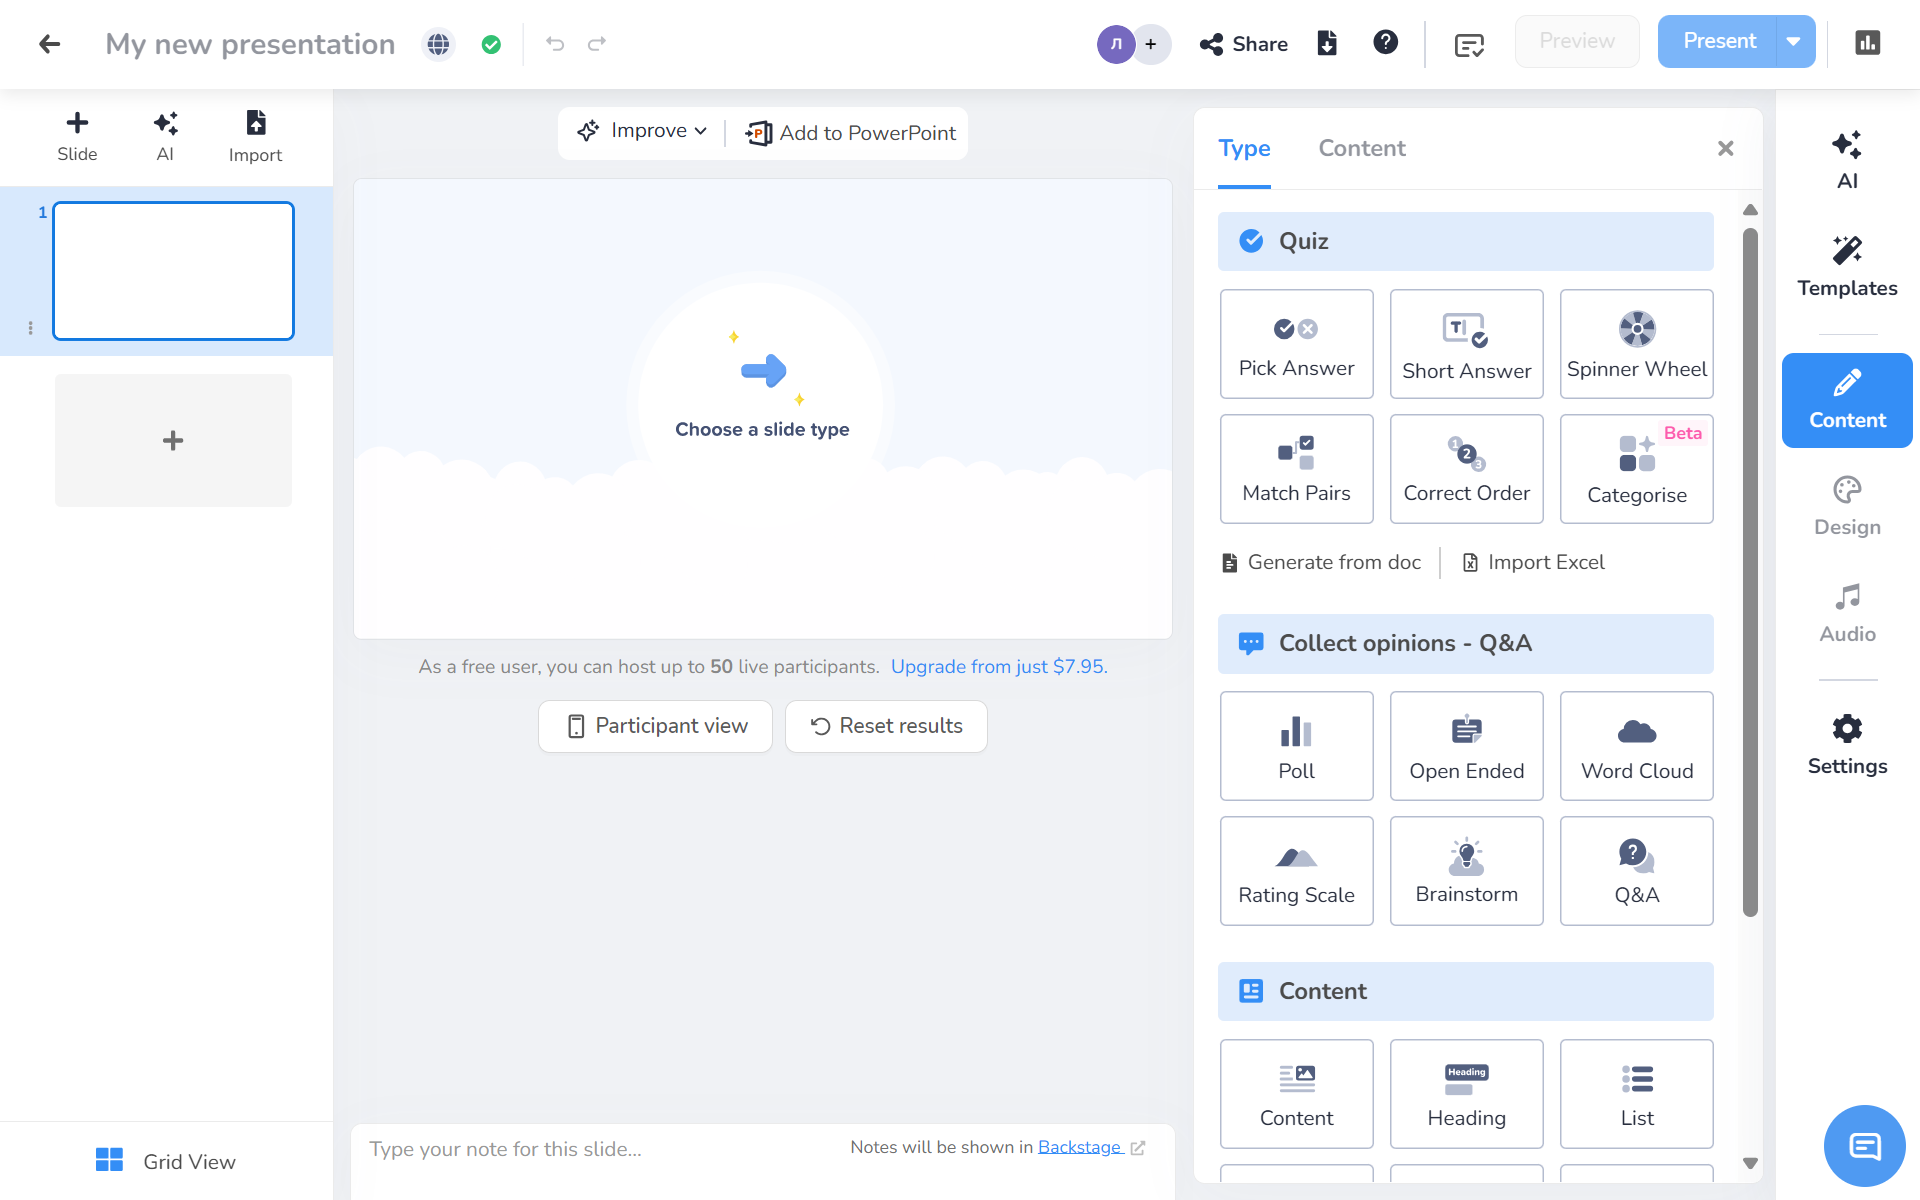Open slide 1 options dots menu
Image resolution: width=1920 pixels, height=1200 pixels.
pos(30,328)
